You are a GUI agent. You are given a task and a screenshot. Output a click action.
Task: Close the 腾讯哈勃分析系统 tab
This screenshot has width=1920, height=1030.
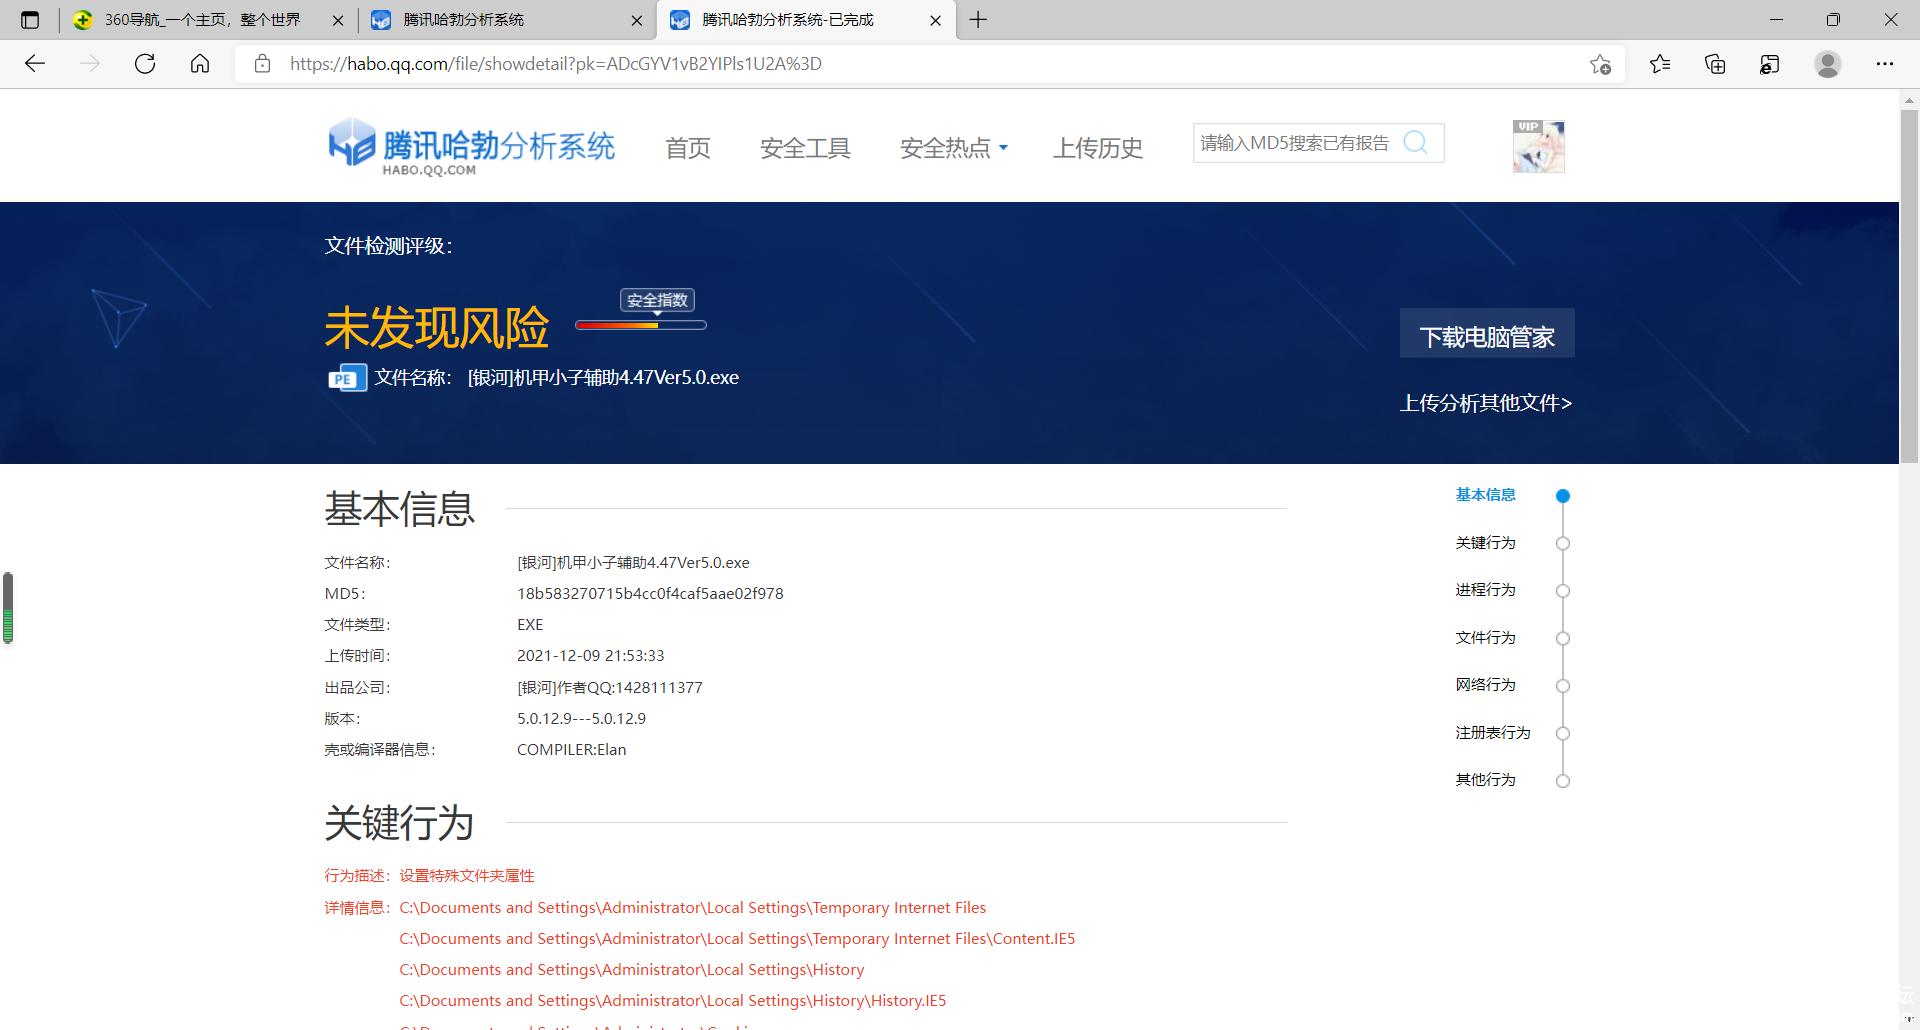637,20
